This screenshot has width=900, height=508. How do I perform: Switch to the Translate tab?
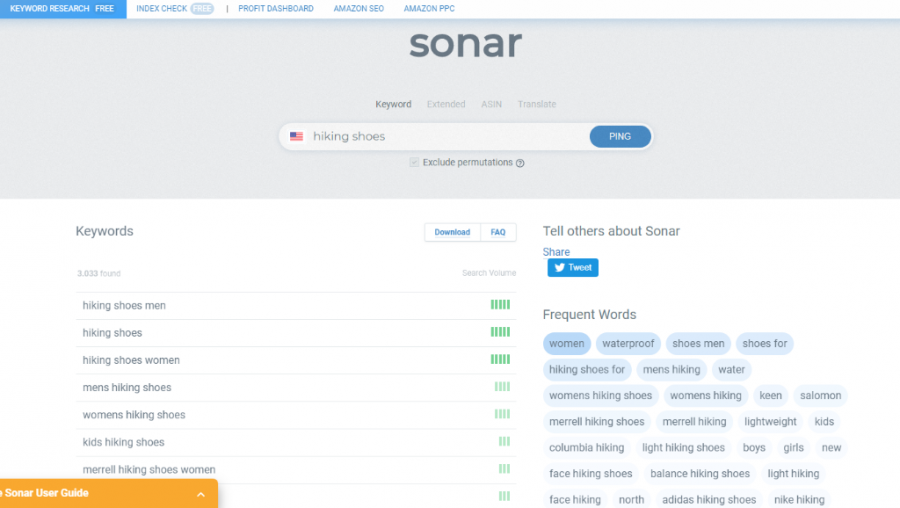[537, 104]
